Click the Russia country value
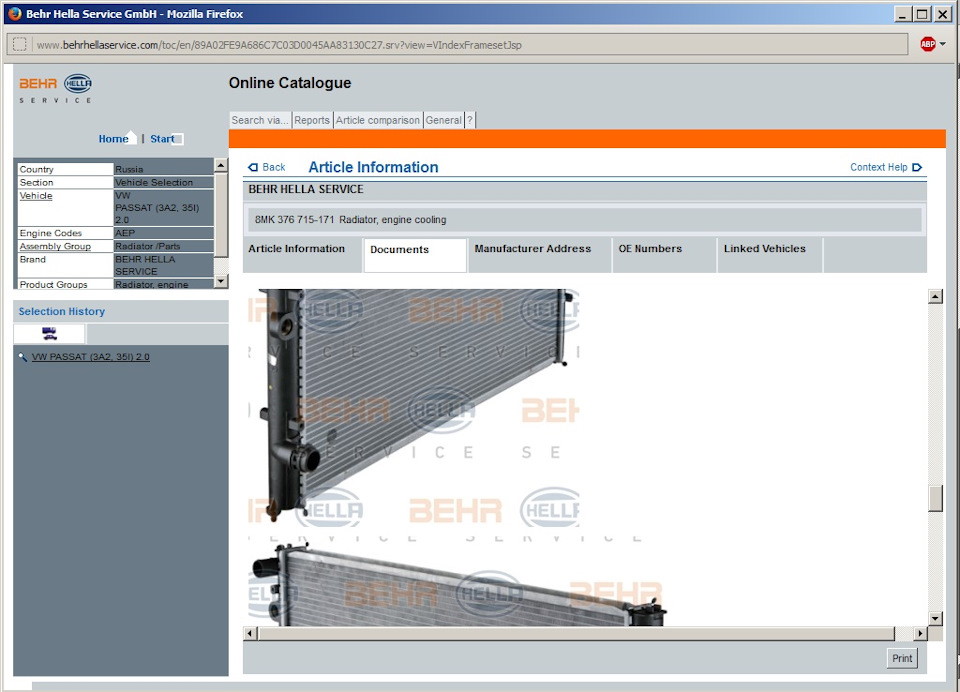This screenshot has width=960, height=692. click(129, 169)
